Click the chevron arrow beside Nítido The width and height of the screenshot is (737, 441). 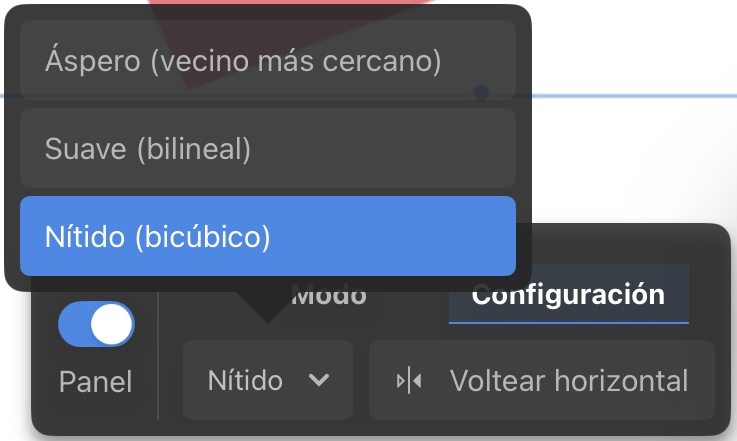coord(319,380)
